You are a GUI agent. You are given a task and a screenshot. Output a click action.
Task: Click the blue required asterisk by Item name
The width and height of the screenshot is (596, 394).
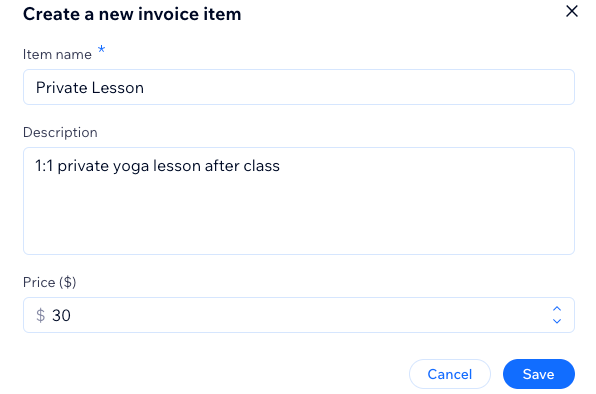click(x=101, y=49)
